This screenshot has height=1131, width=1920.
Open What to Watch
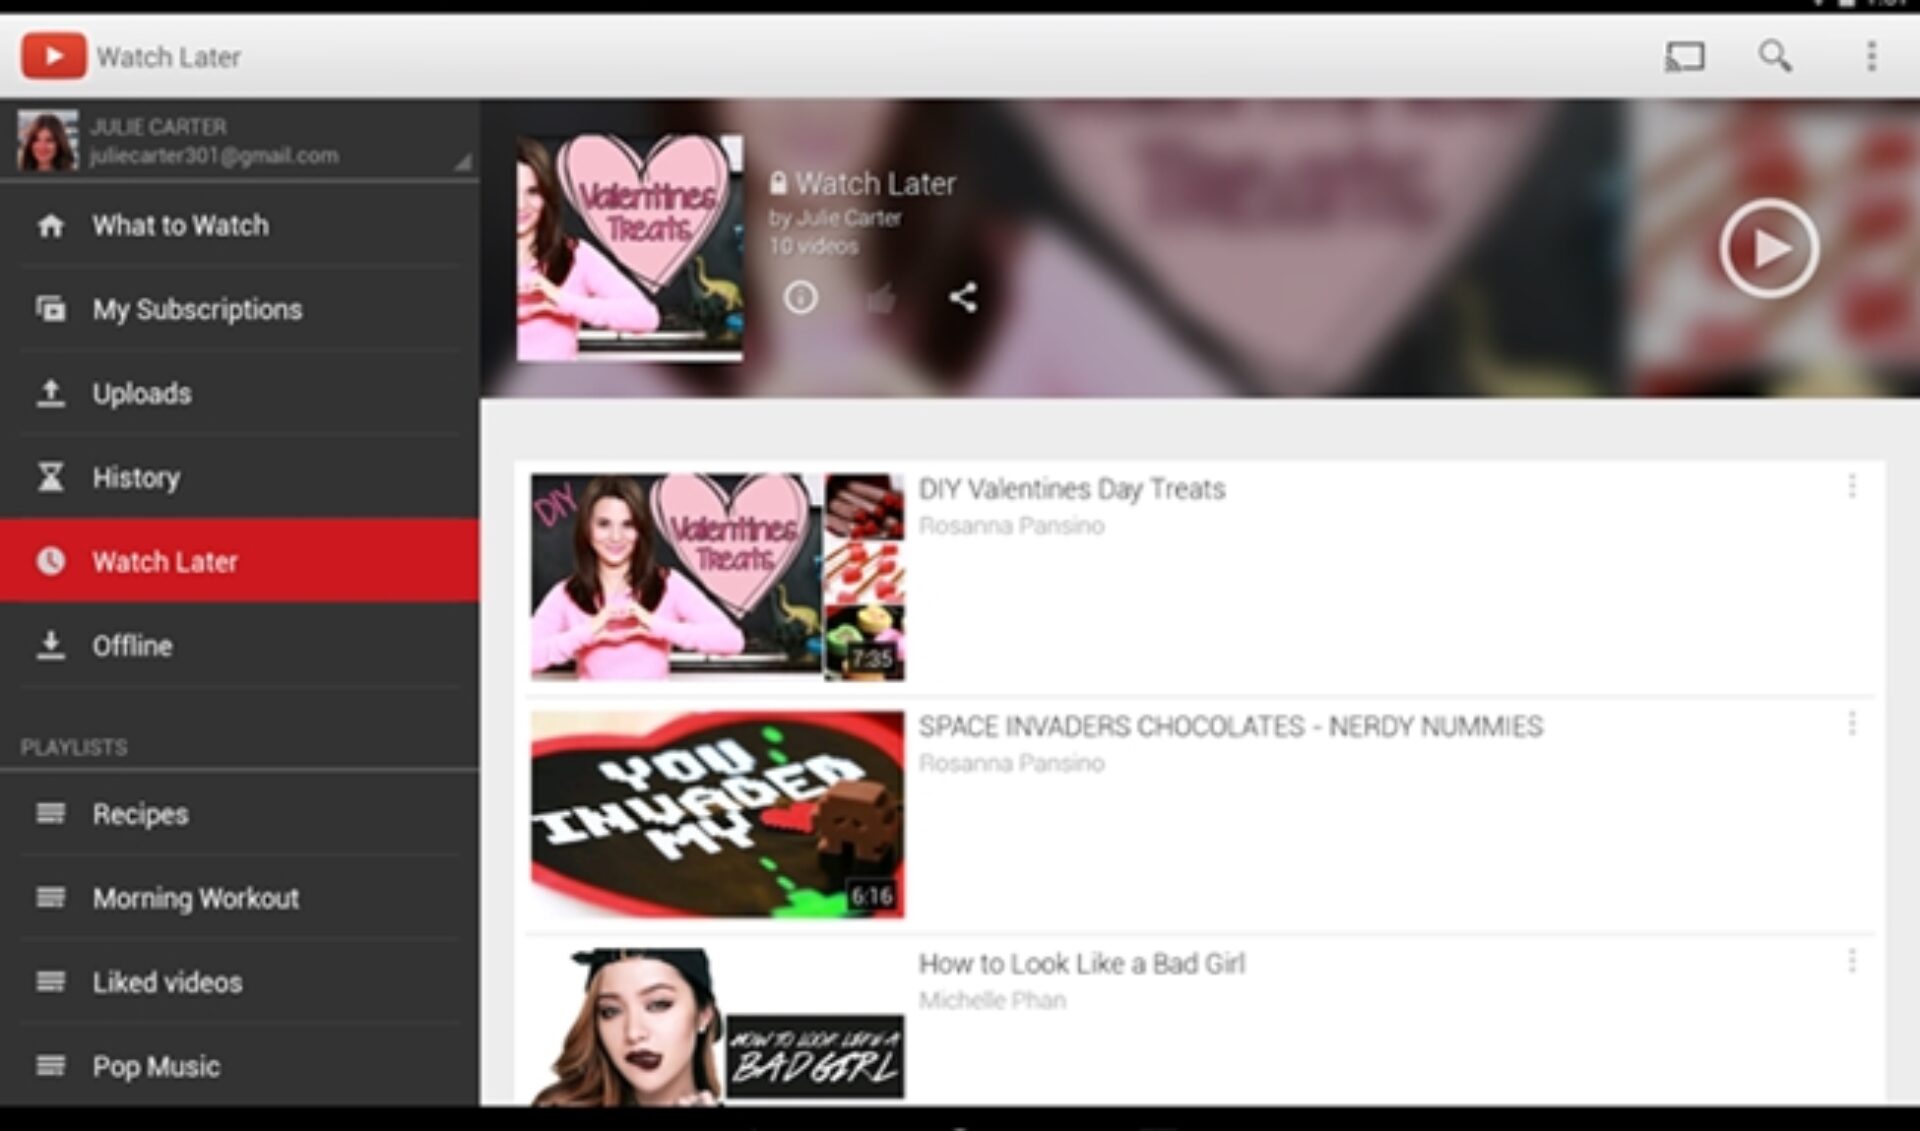[x=240, y=225]
